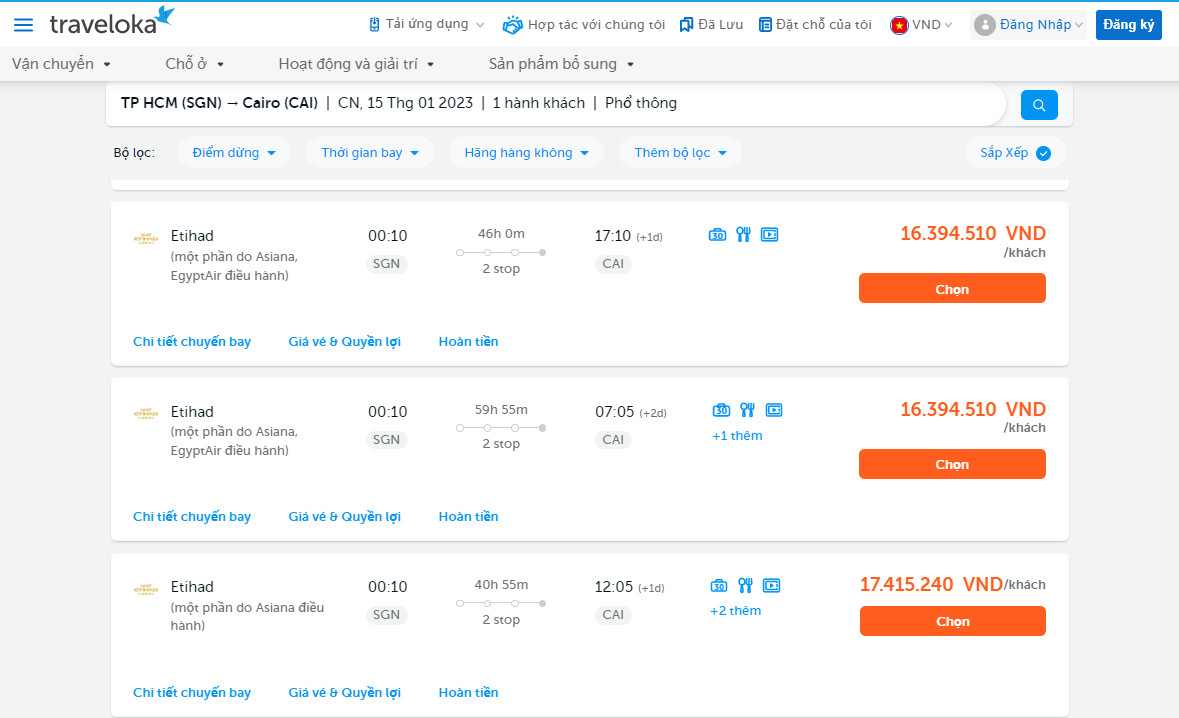Expand the Hãng hàng không filter
Screen dimensions: 1179x718
tap(526, 153)
